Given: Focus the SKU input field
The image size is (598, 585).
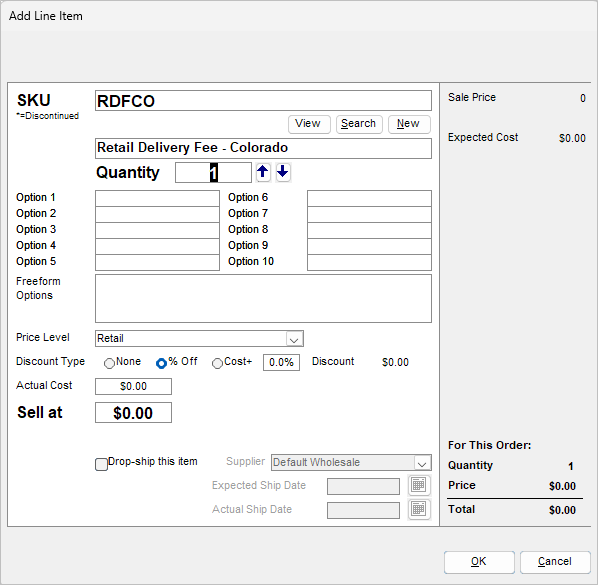Looking at the screenshot, I should point(263,101).
